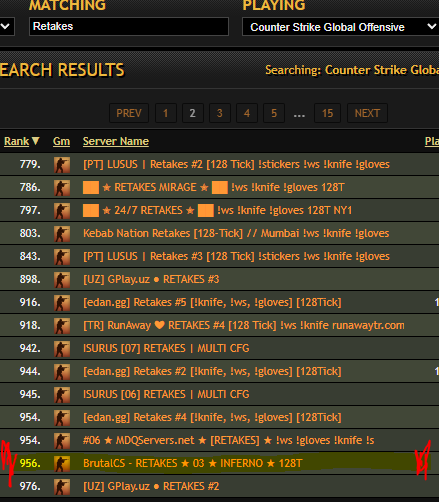Click rank number 945.
439x502 pixels.
pos(30,394)
